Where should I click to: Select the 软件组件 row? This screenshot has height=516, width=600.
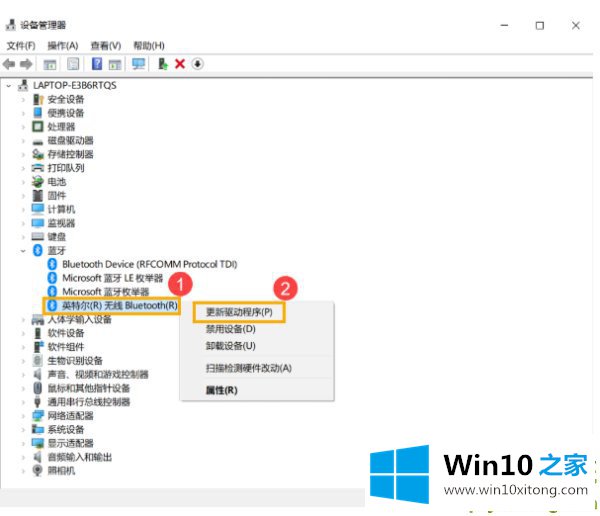[66, 347]
